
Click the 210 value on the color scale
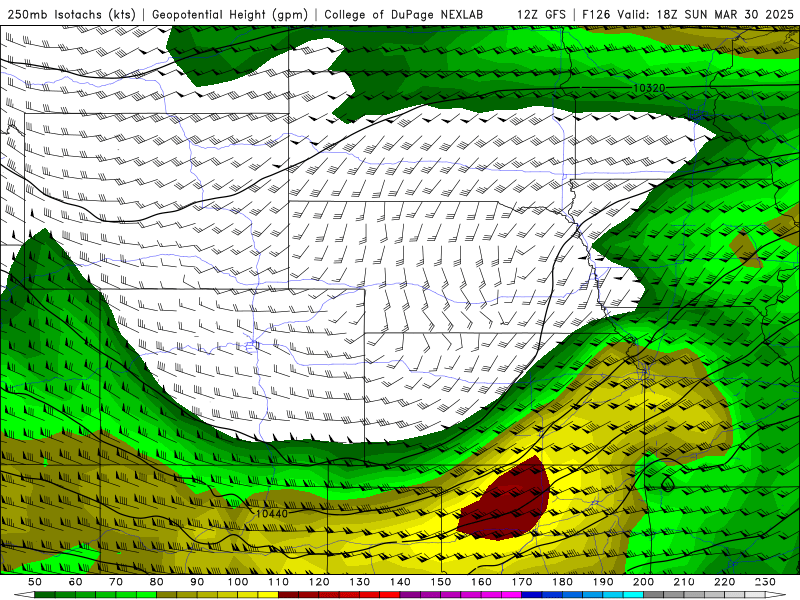pos(684,582)
